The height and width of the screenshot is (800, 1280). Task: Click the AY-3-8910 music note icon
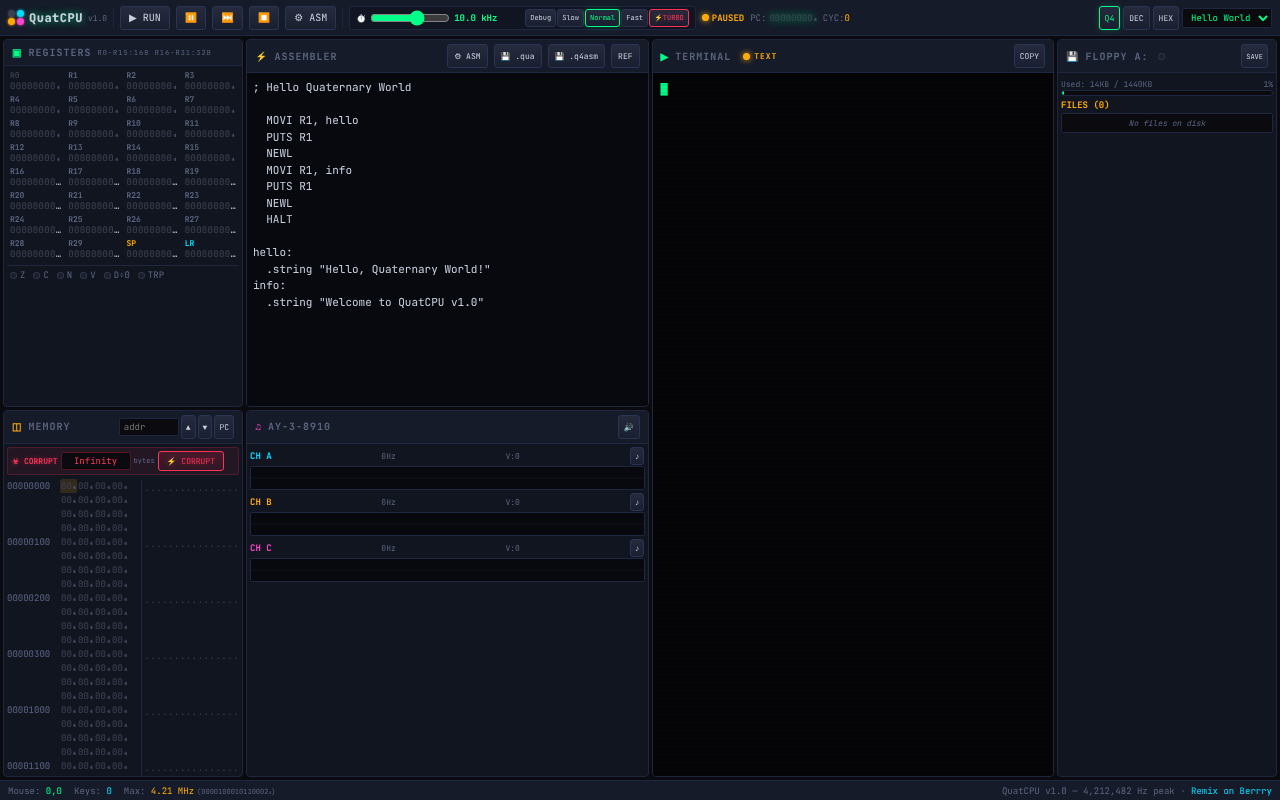pyautogui.click(x=258, y=427)
